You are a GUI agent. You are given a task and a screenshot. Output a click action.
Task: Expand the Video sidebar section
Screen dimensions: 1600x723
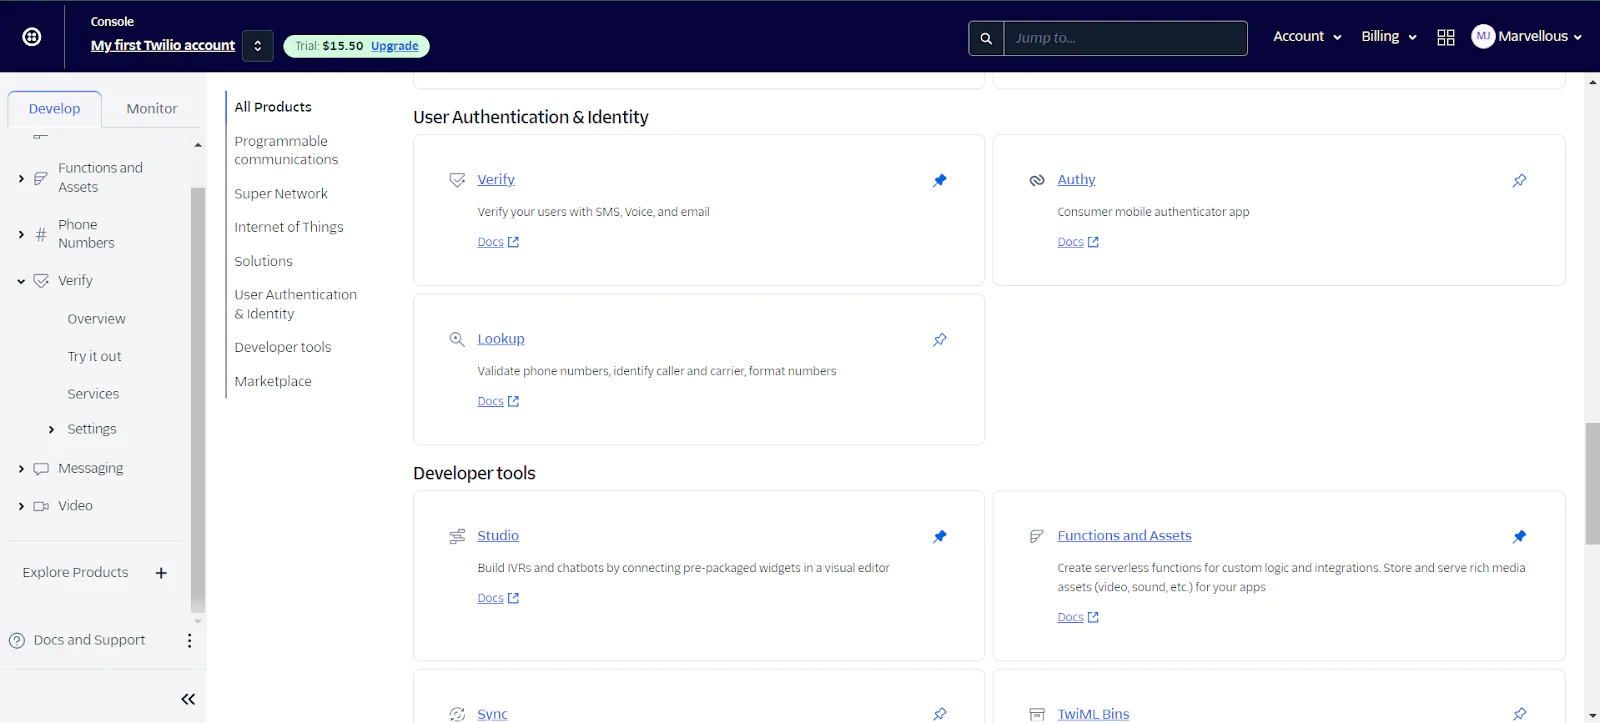coord(21,506)
